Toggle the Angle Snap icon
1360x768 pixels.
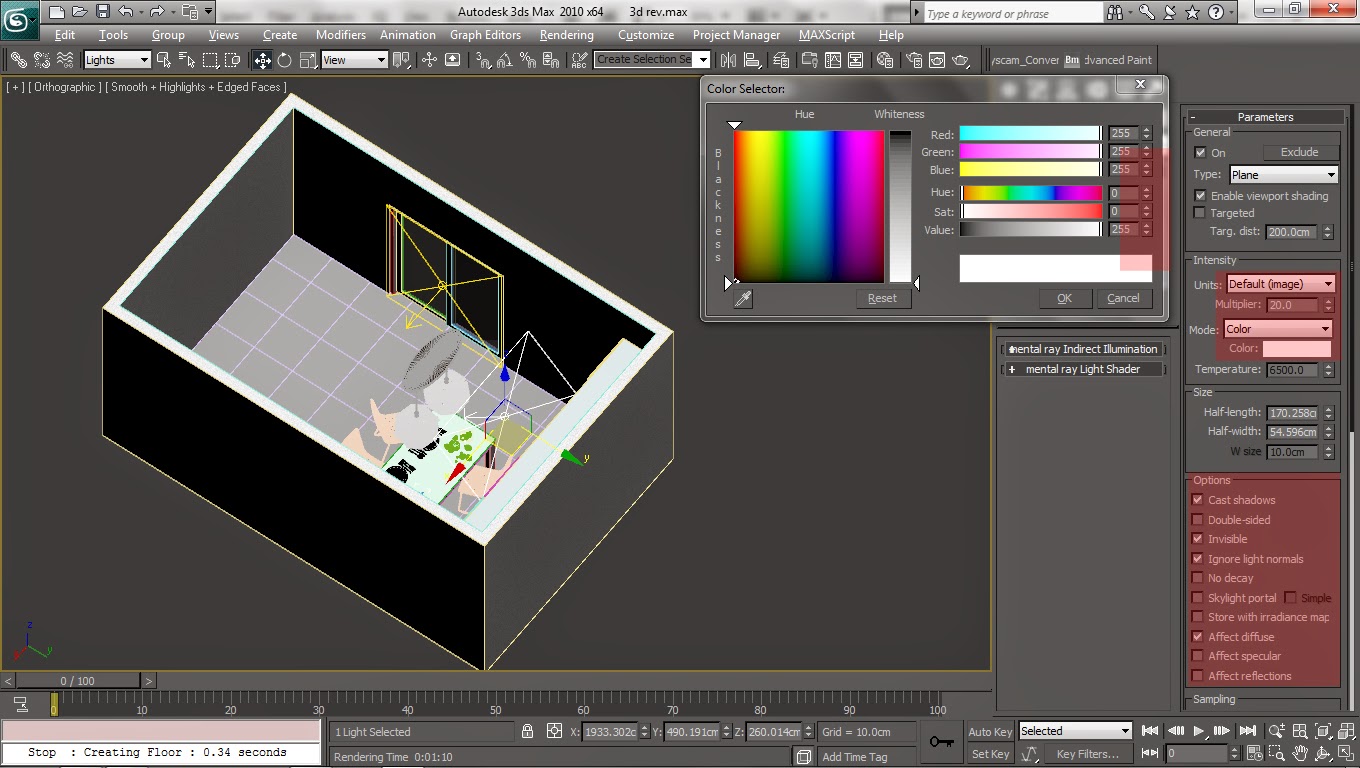507,60
